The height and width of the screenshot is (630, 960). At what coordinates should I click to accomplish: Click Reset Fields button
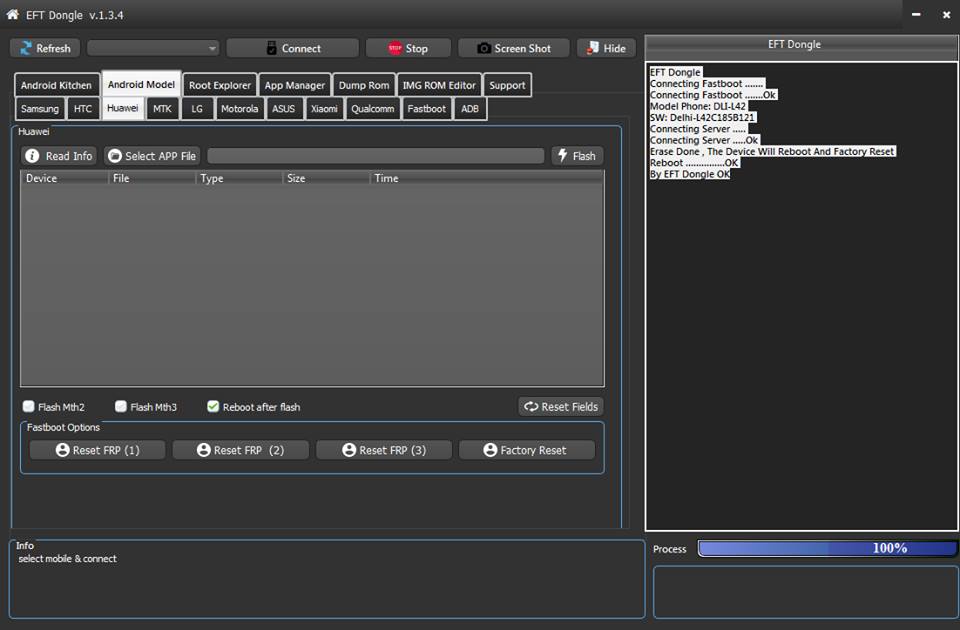561,407
